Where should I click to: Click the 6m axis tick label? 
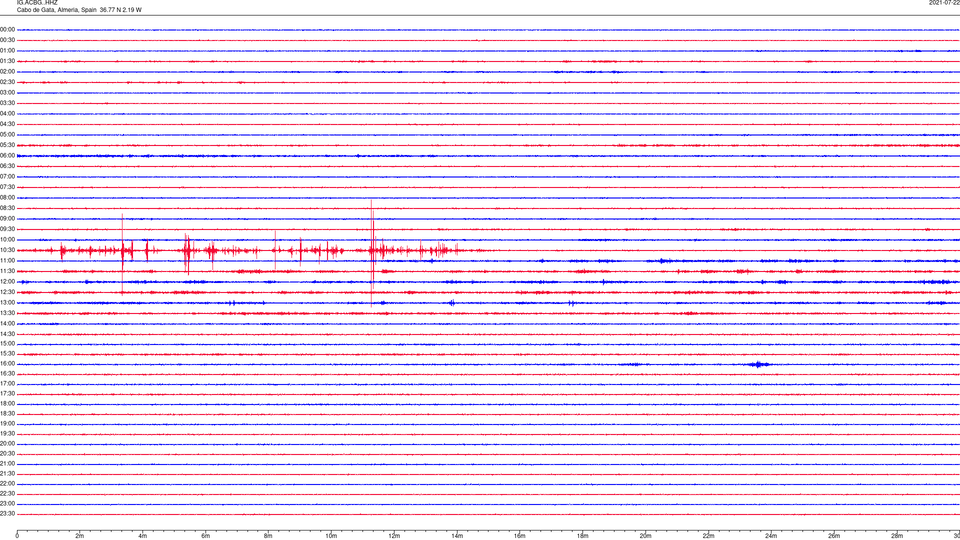coord(206,536)
